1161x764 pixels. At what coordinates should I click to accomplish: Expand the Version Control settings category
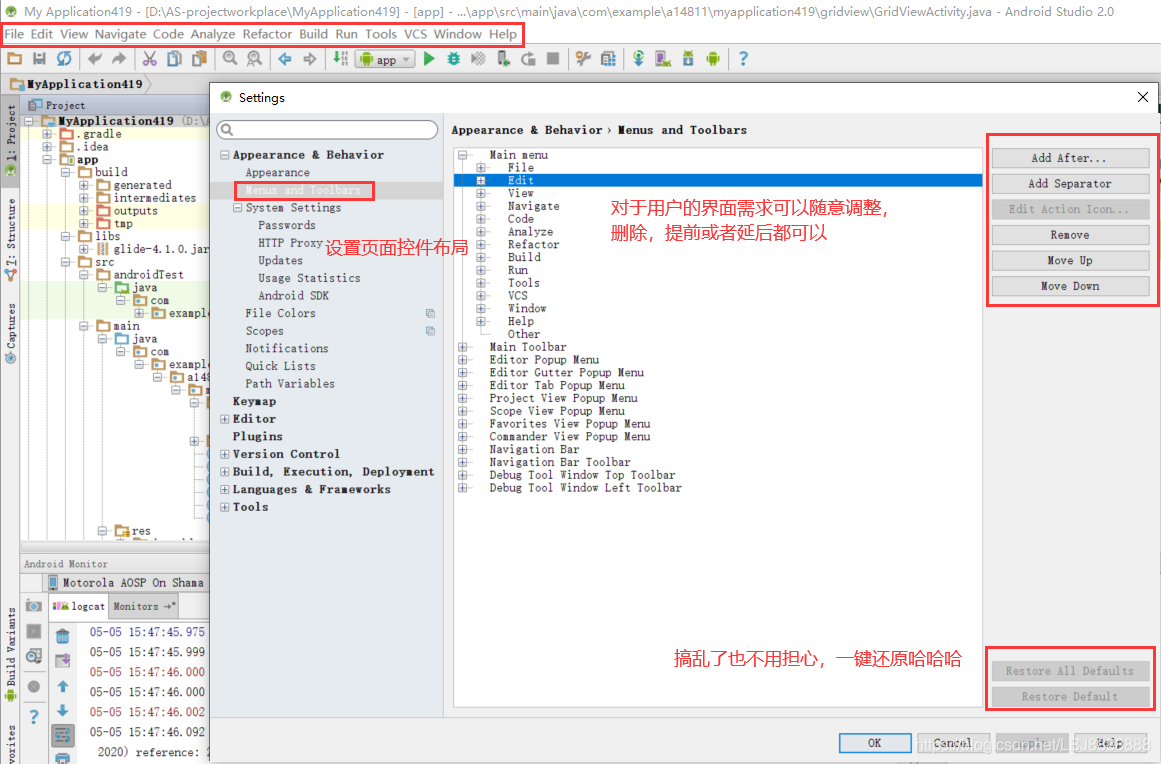(225, 454)
